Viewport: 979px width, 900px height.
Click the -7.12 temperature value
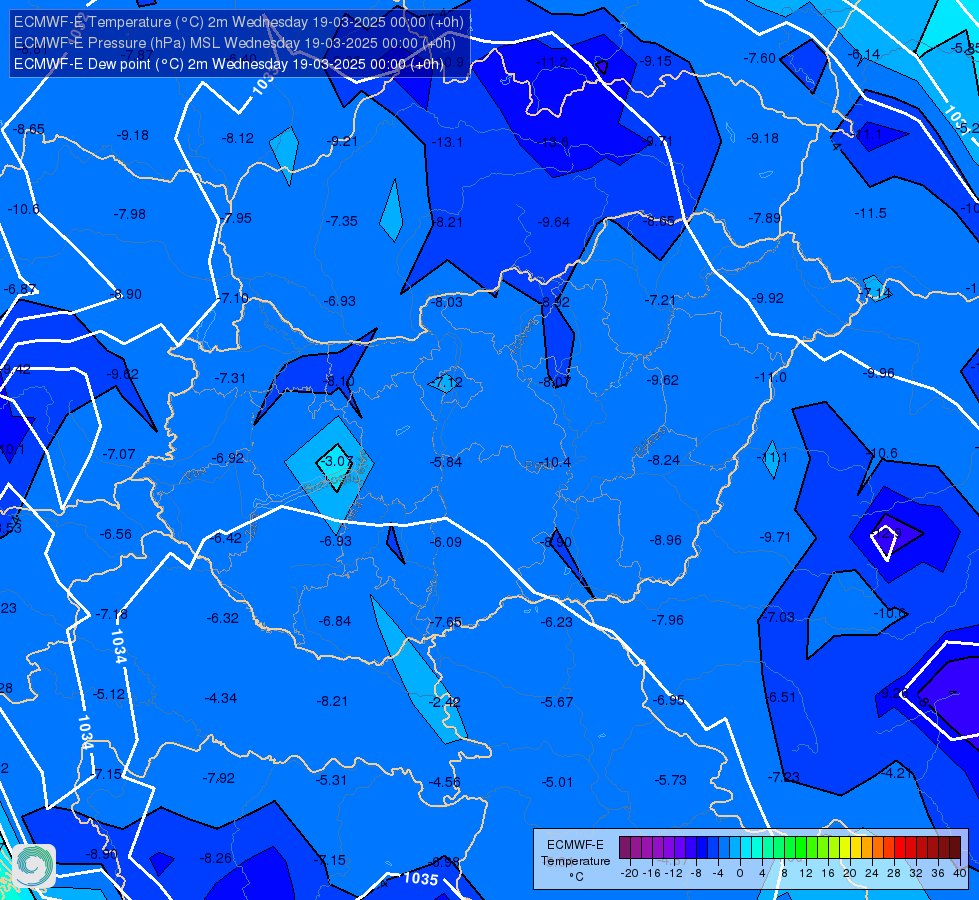click(x=447, y=382)
